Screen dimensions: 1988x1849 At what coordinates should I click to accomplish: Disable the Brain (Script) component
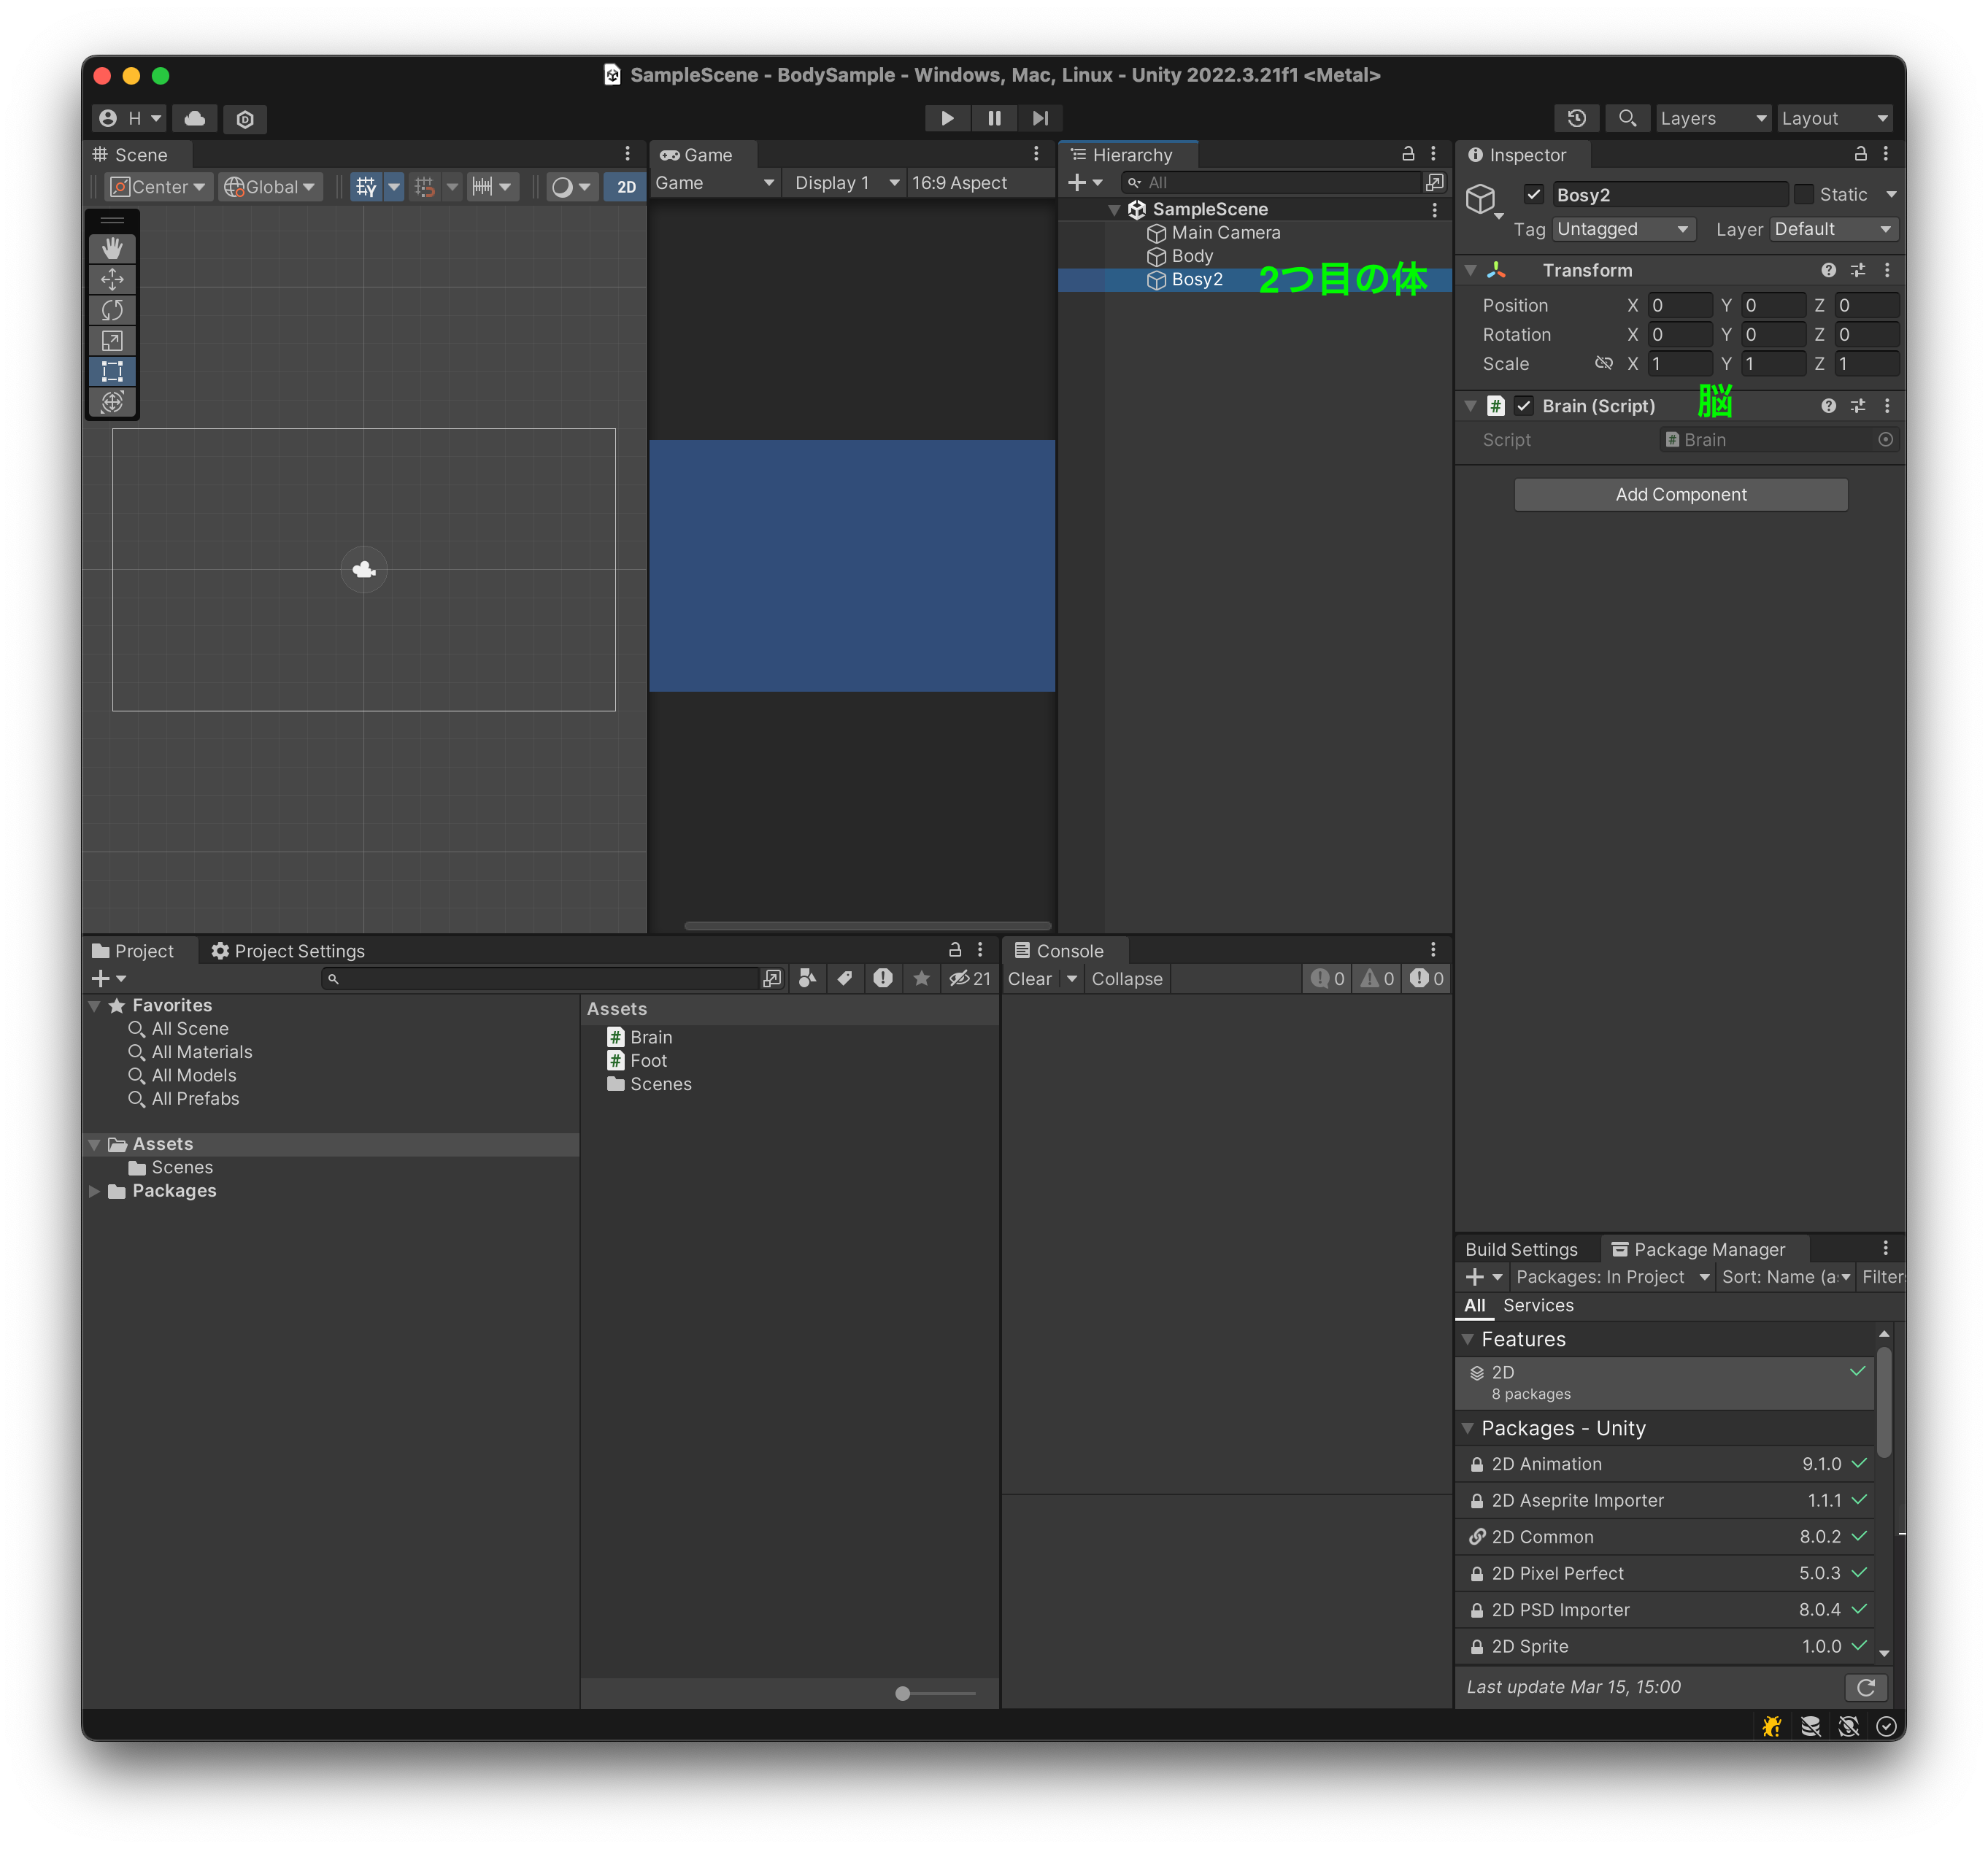[x=1525, y=406]
